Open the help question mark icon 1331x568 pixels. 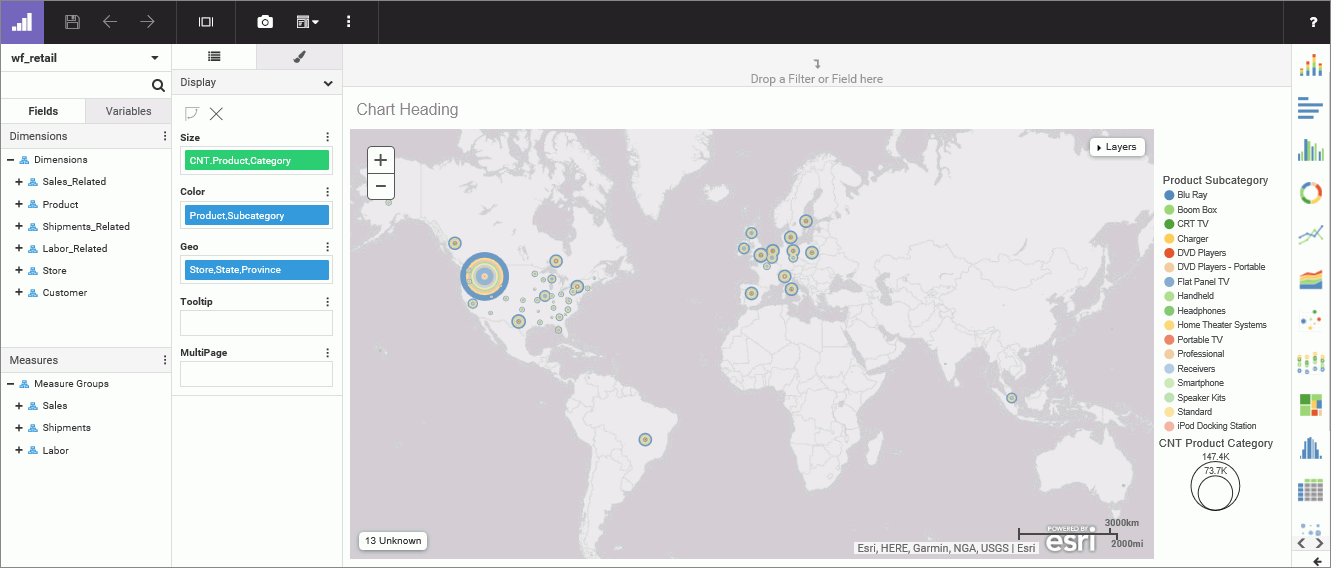[1313, 22]
